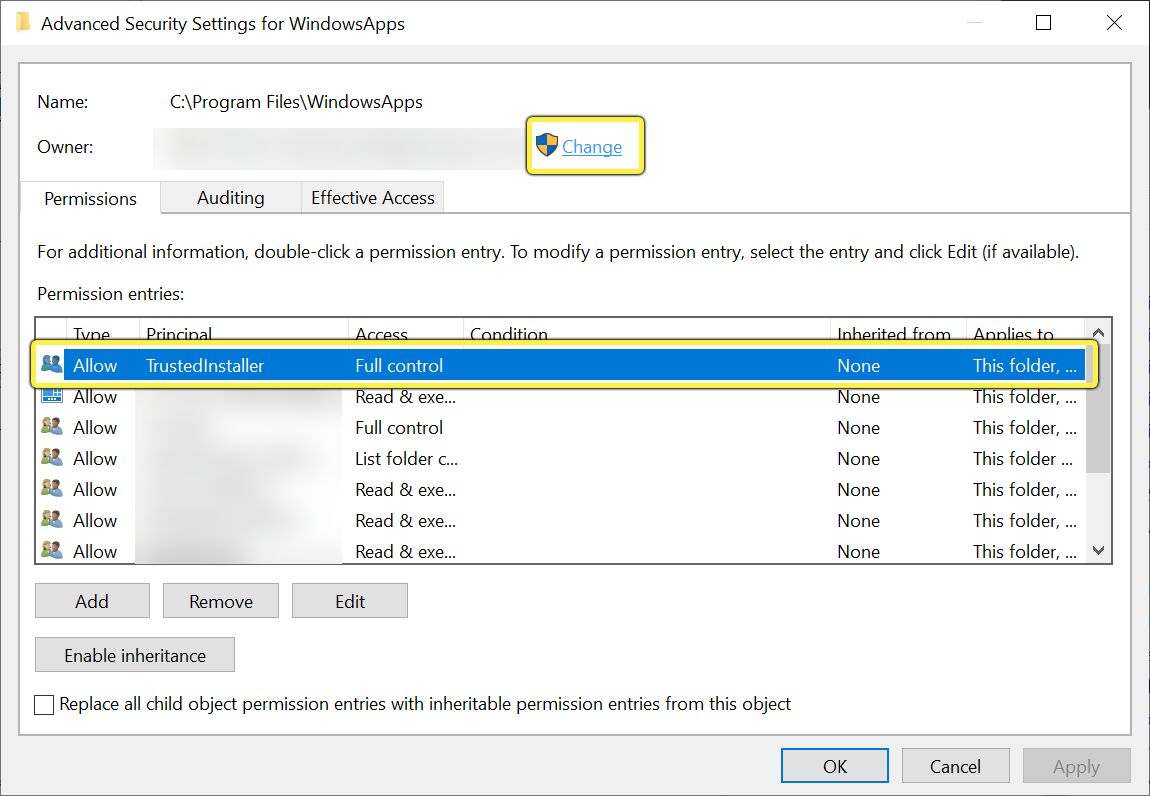Click the scroll-up arrow on the permission list

click(x=1097, y=330)
